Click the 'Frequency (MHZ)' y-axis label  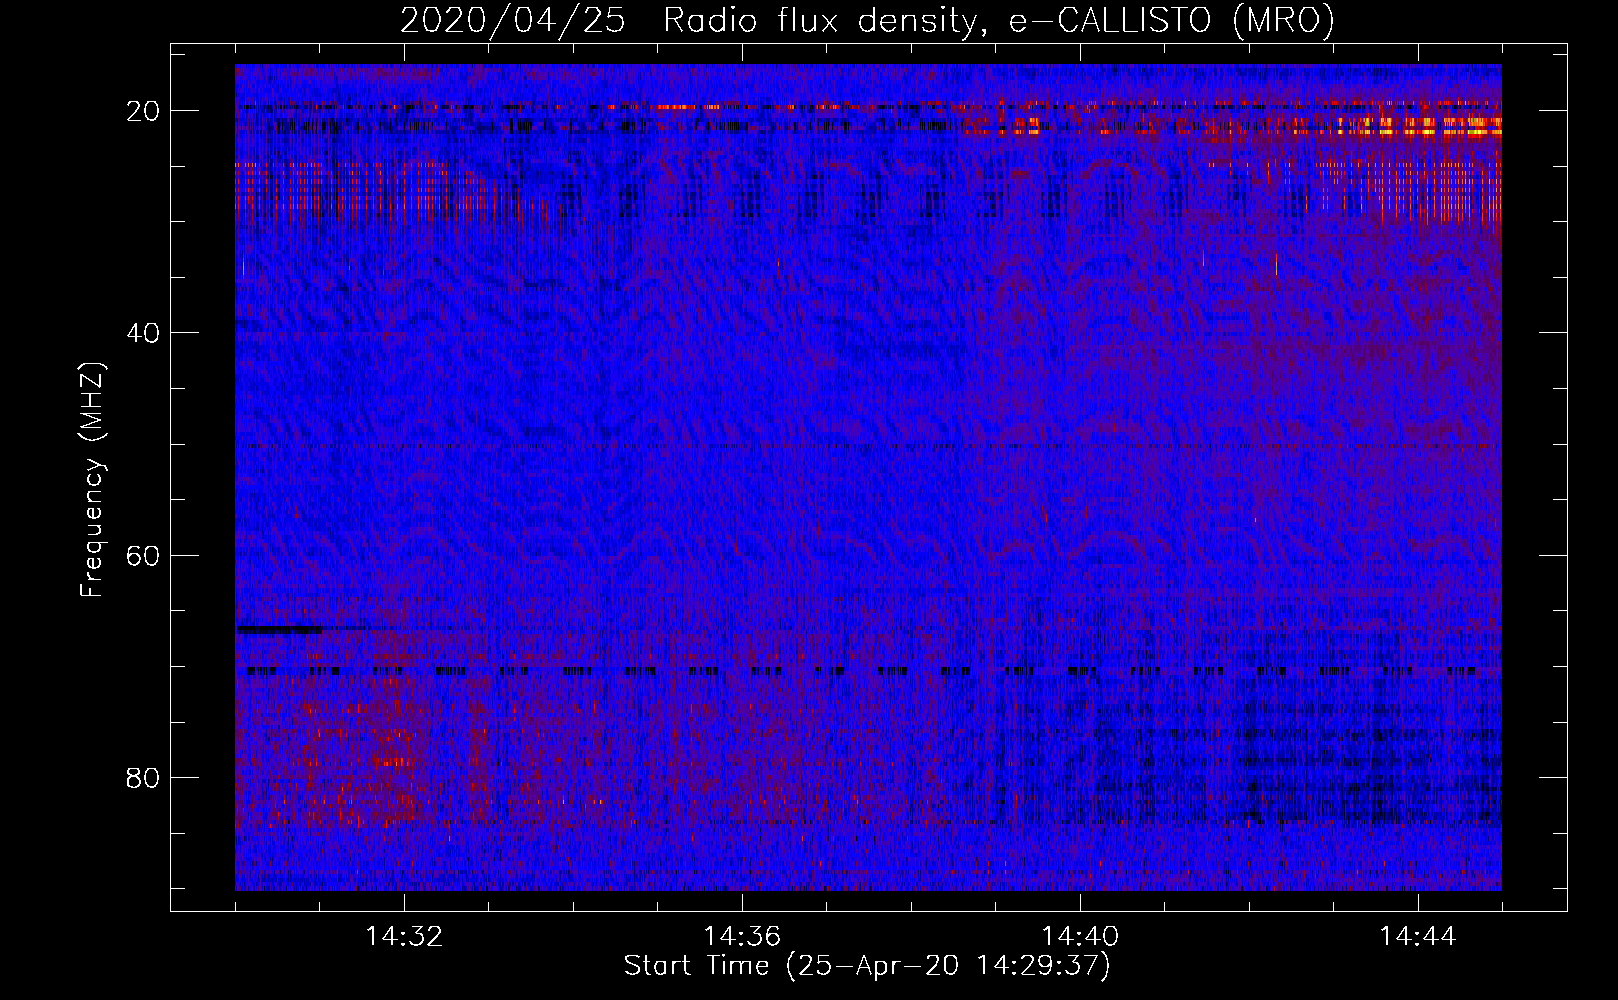tap(92, 480)
